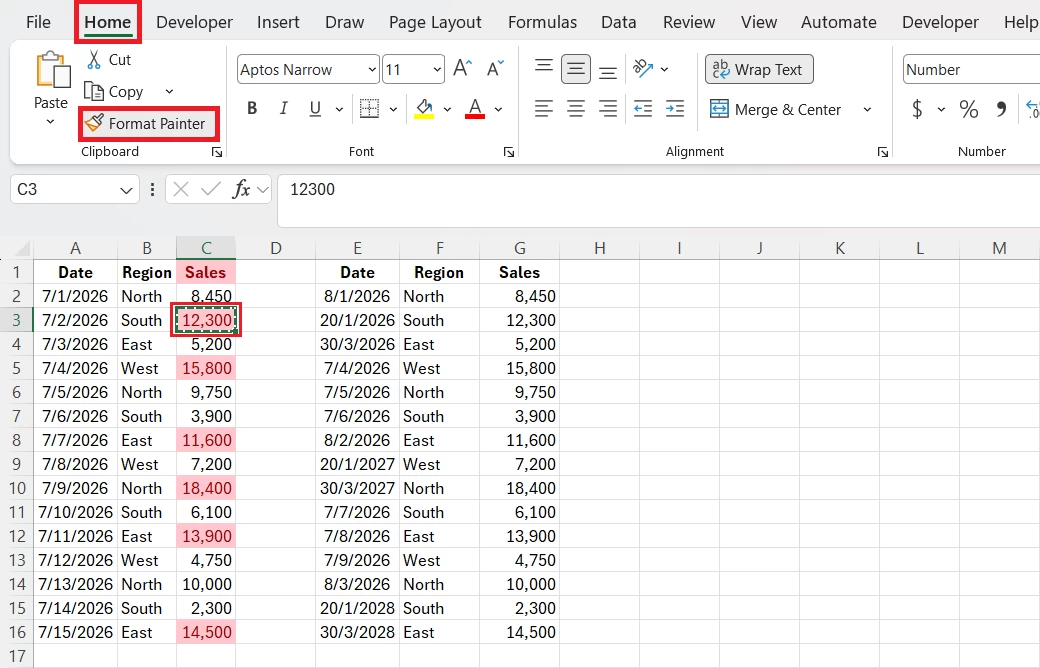
Task: Click the Merge & Center button
Action: [775, 109]
